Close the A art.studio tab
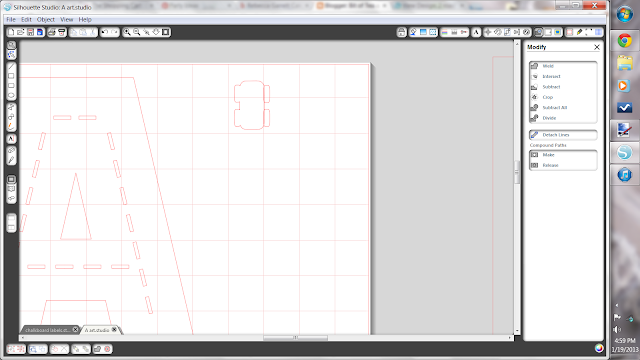640x360 pixels. point(114,329)
